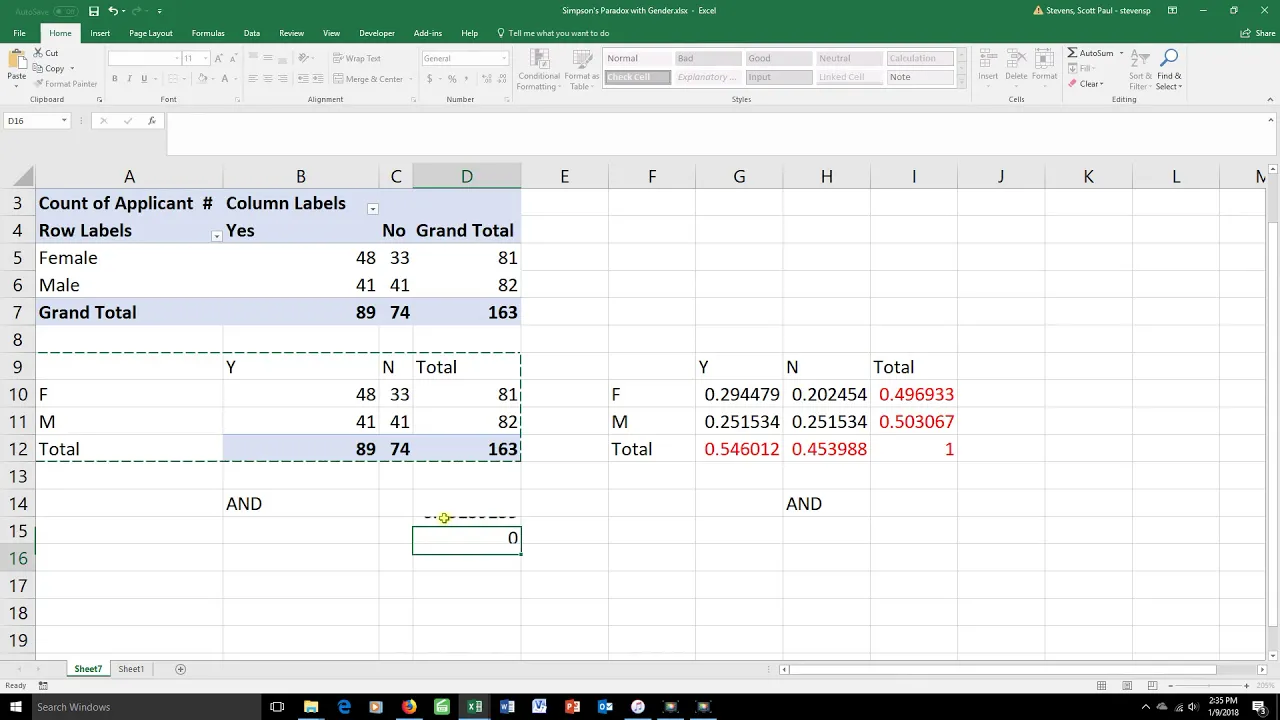Apply the Good cell style

(779, 58)
